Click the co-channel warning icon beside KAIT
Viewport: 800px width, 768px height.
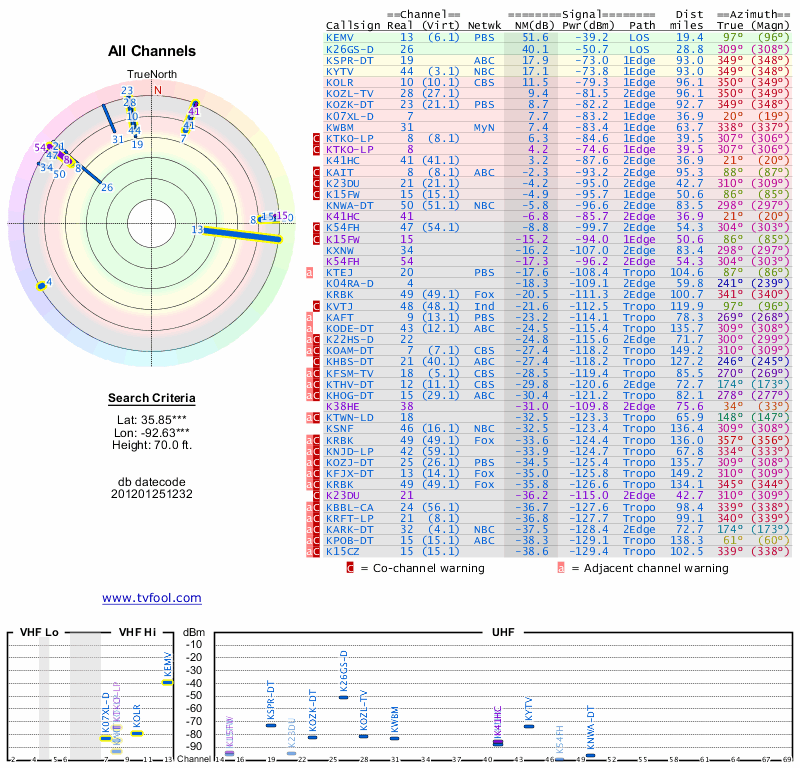tap(316, 172)
